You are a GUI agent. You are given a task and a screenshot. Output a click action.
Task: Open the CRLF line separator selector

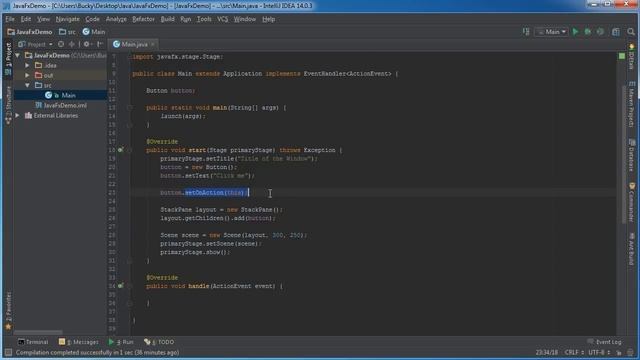573,352
